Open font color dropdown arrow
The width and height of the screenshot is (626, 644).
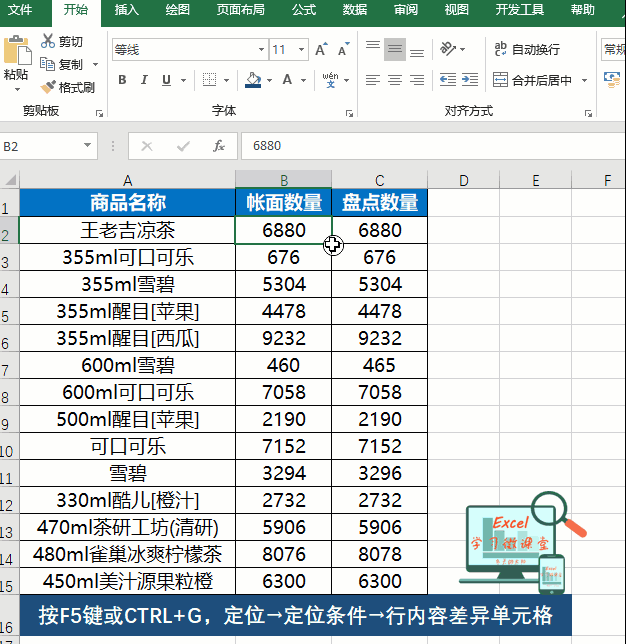pos(303,80)
